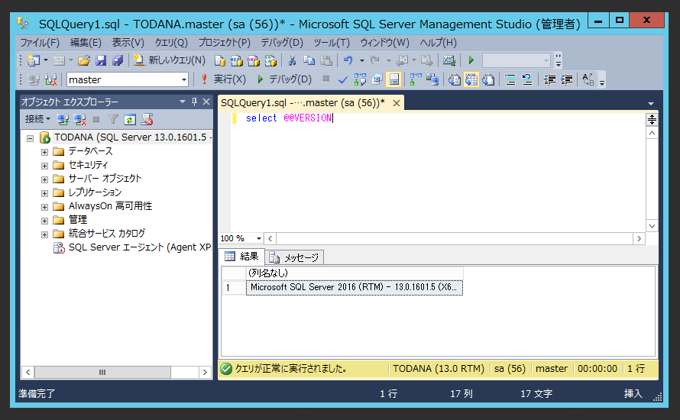Save the query with the floppy disk icon
The image size is (680, 420).
(x=101, y=60)
